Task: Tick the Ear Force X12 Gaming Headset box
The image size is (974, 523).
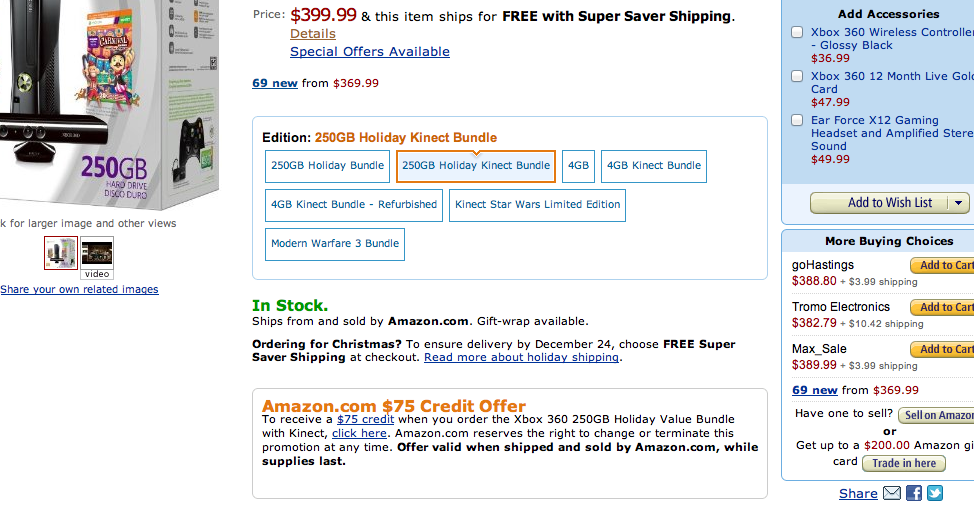Action: pyautogui.click(x=797, y=120)
